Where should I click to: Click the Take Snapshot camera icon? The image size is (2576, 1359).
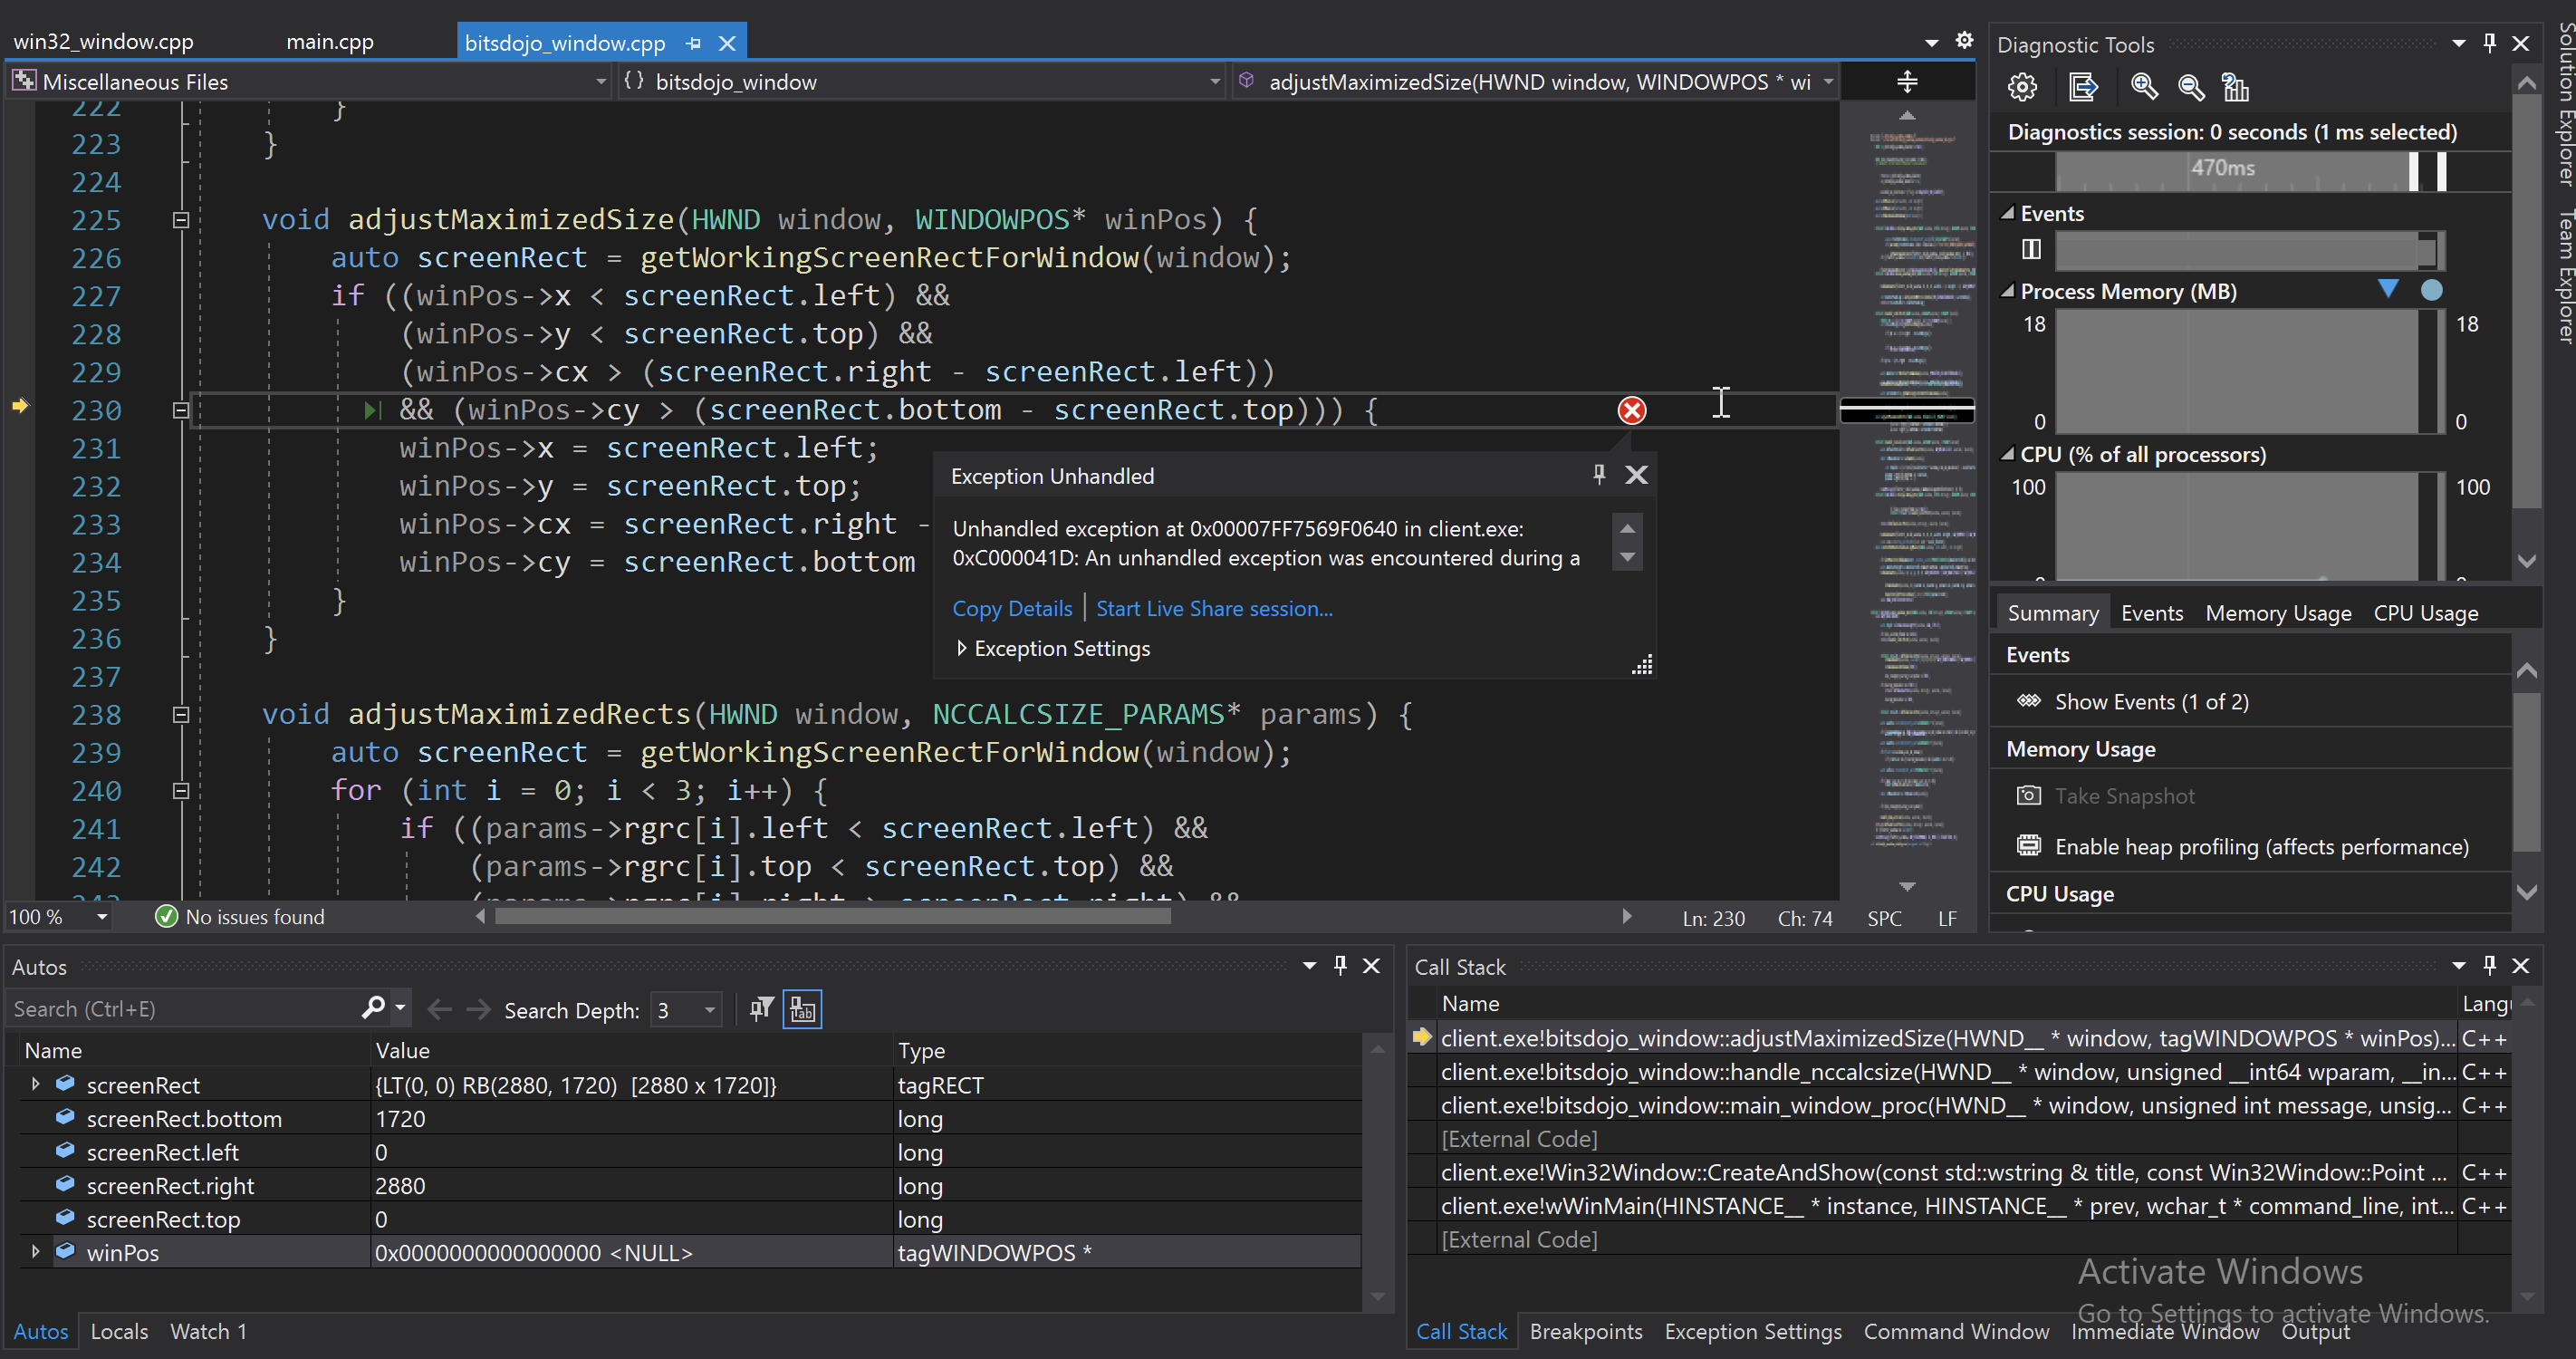click(x=2028, y=796)
